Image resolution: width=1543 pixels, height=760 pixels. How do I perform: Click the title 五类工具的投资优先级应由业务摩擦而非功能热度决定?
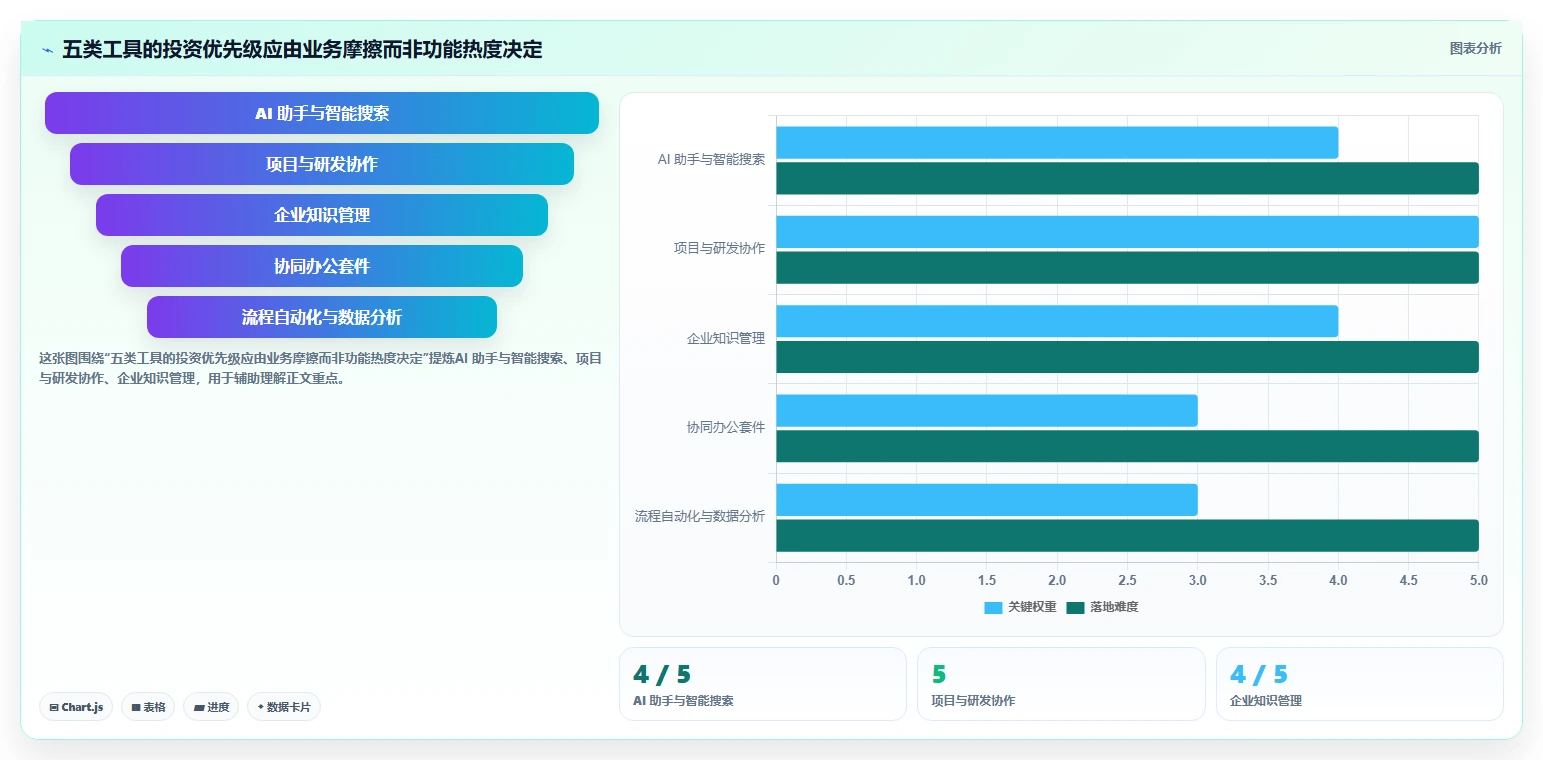click(302, 49)
